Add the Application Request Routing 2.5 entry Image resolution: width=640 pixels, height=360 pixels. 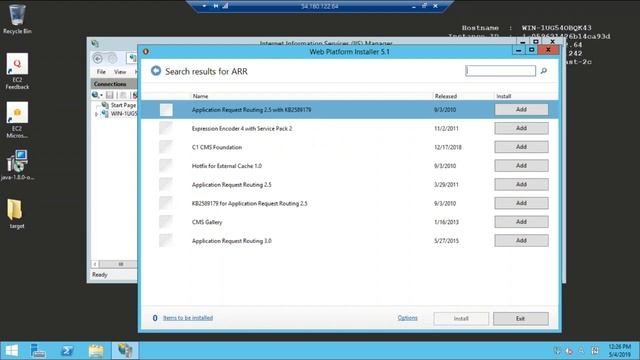[x=521, y=184]
